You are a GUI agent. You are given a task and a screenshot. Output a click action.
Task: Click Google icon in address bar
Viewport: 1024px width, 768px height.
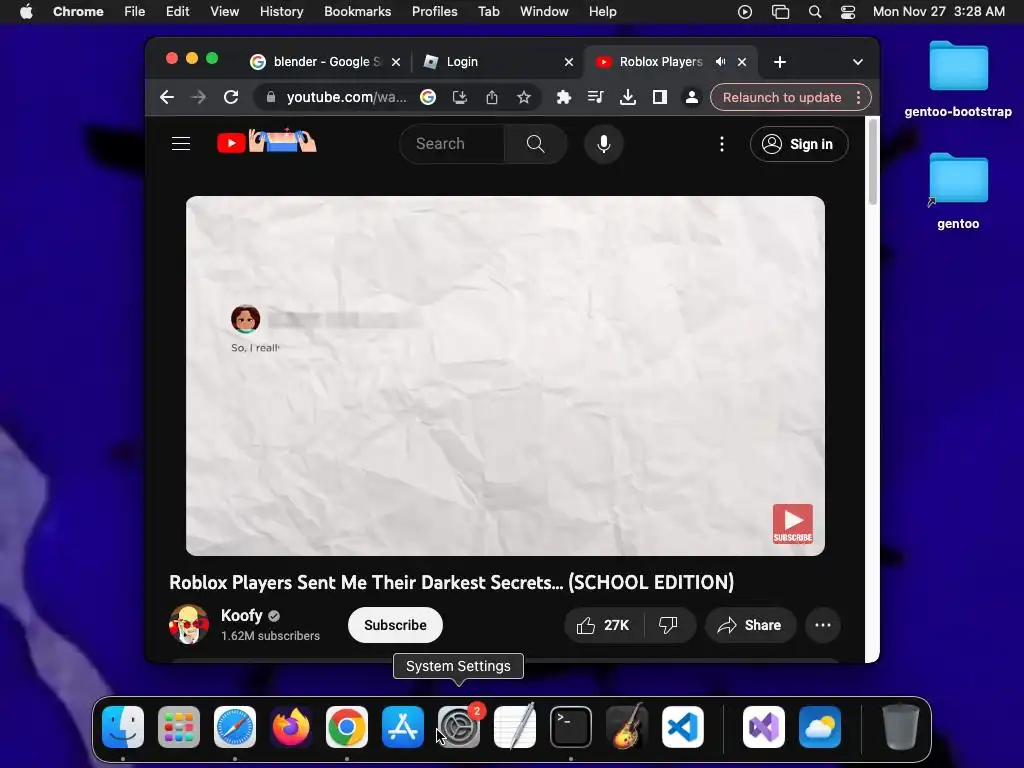coord(428,97)
